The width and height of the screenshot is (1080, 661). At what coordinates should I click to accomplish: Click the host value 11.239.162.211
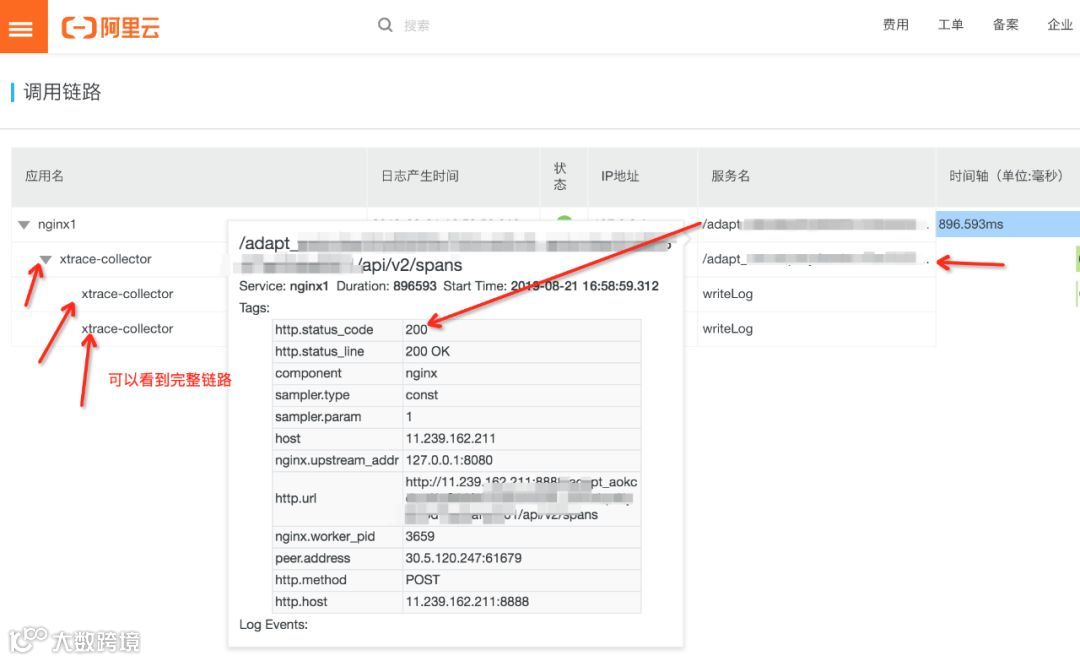click(x=450, y=439)
